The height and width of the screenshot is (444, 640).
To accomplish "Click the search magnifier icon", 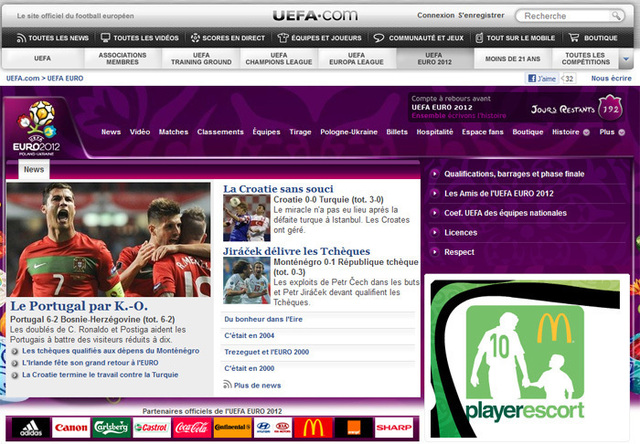I will (618, 16).
